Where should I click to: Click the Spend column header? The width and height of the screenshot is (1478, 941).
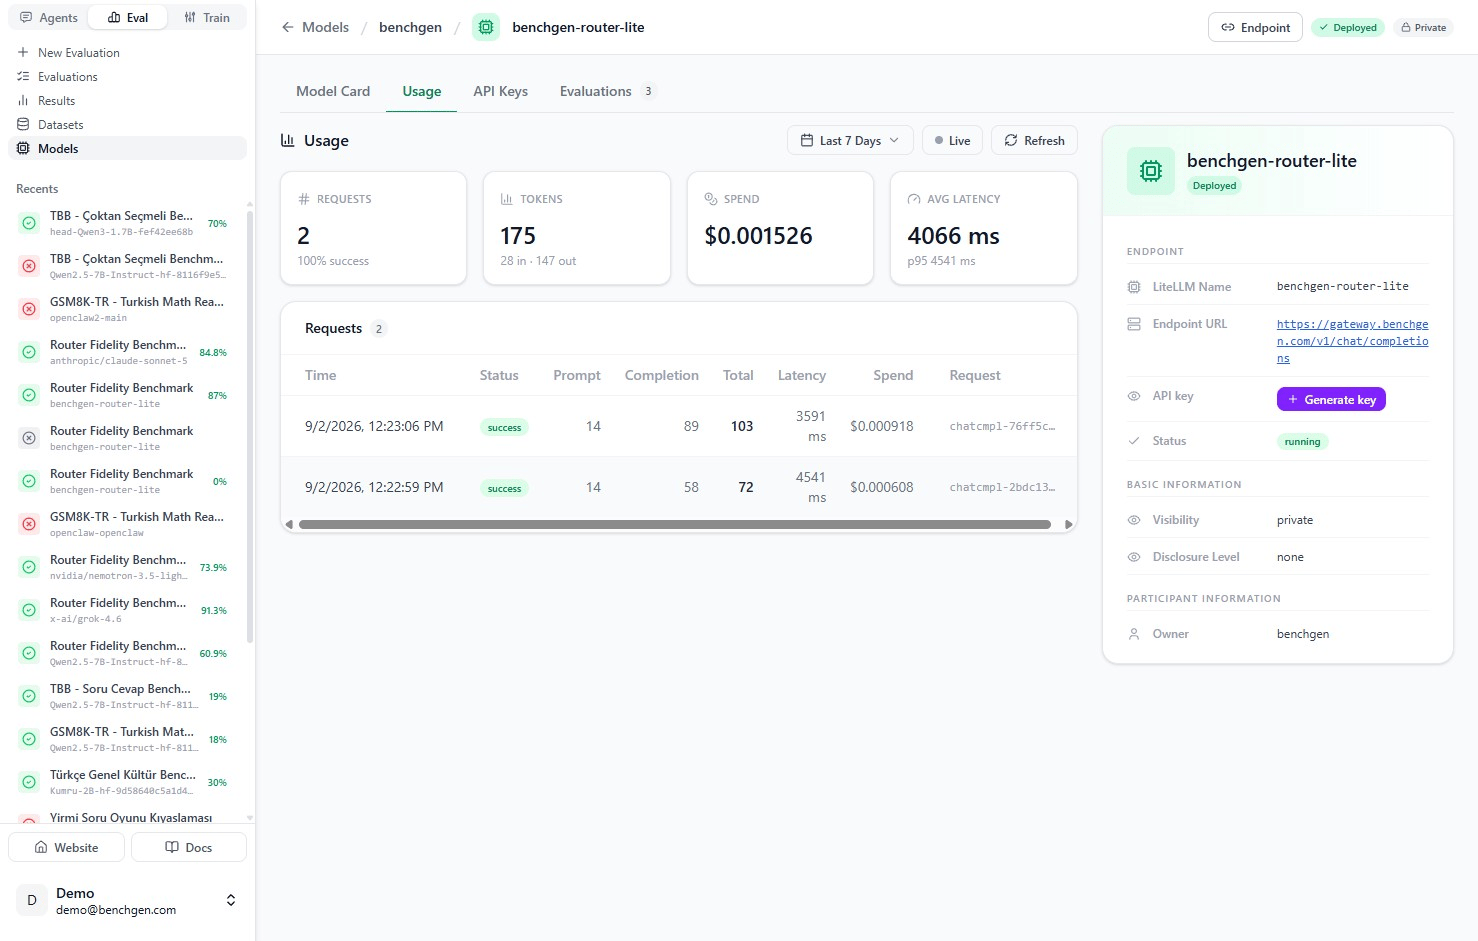[x=893, y=375]
